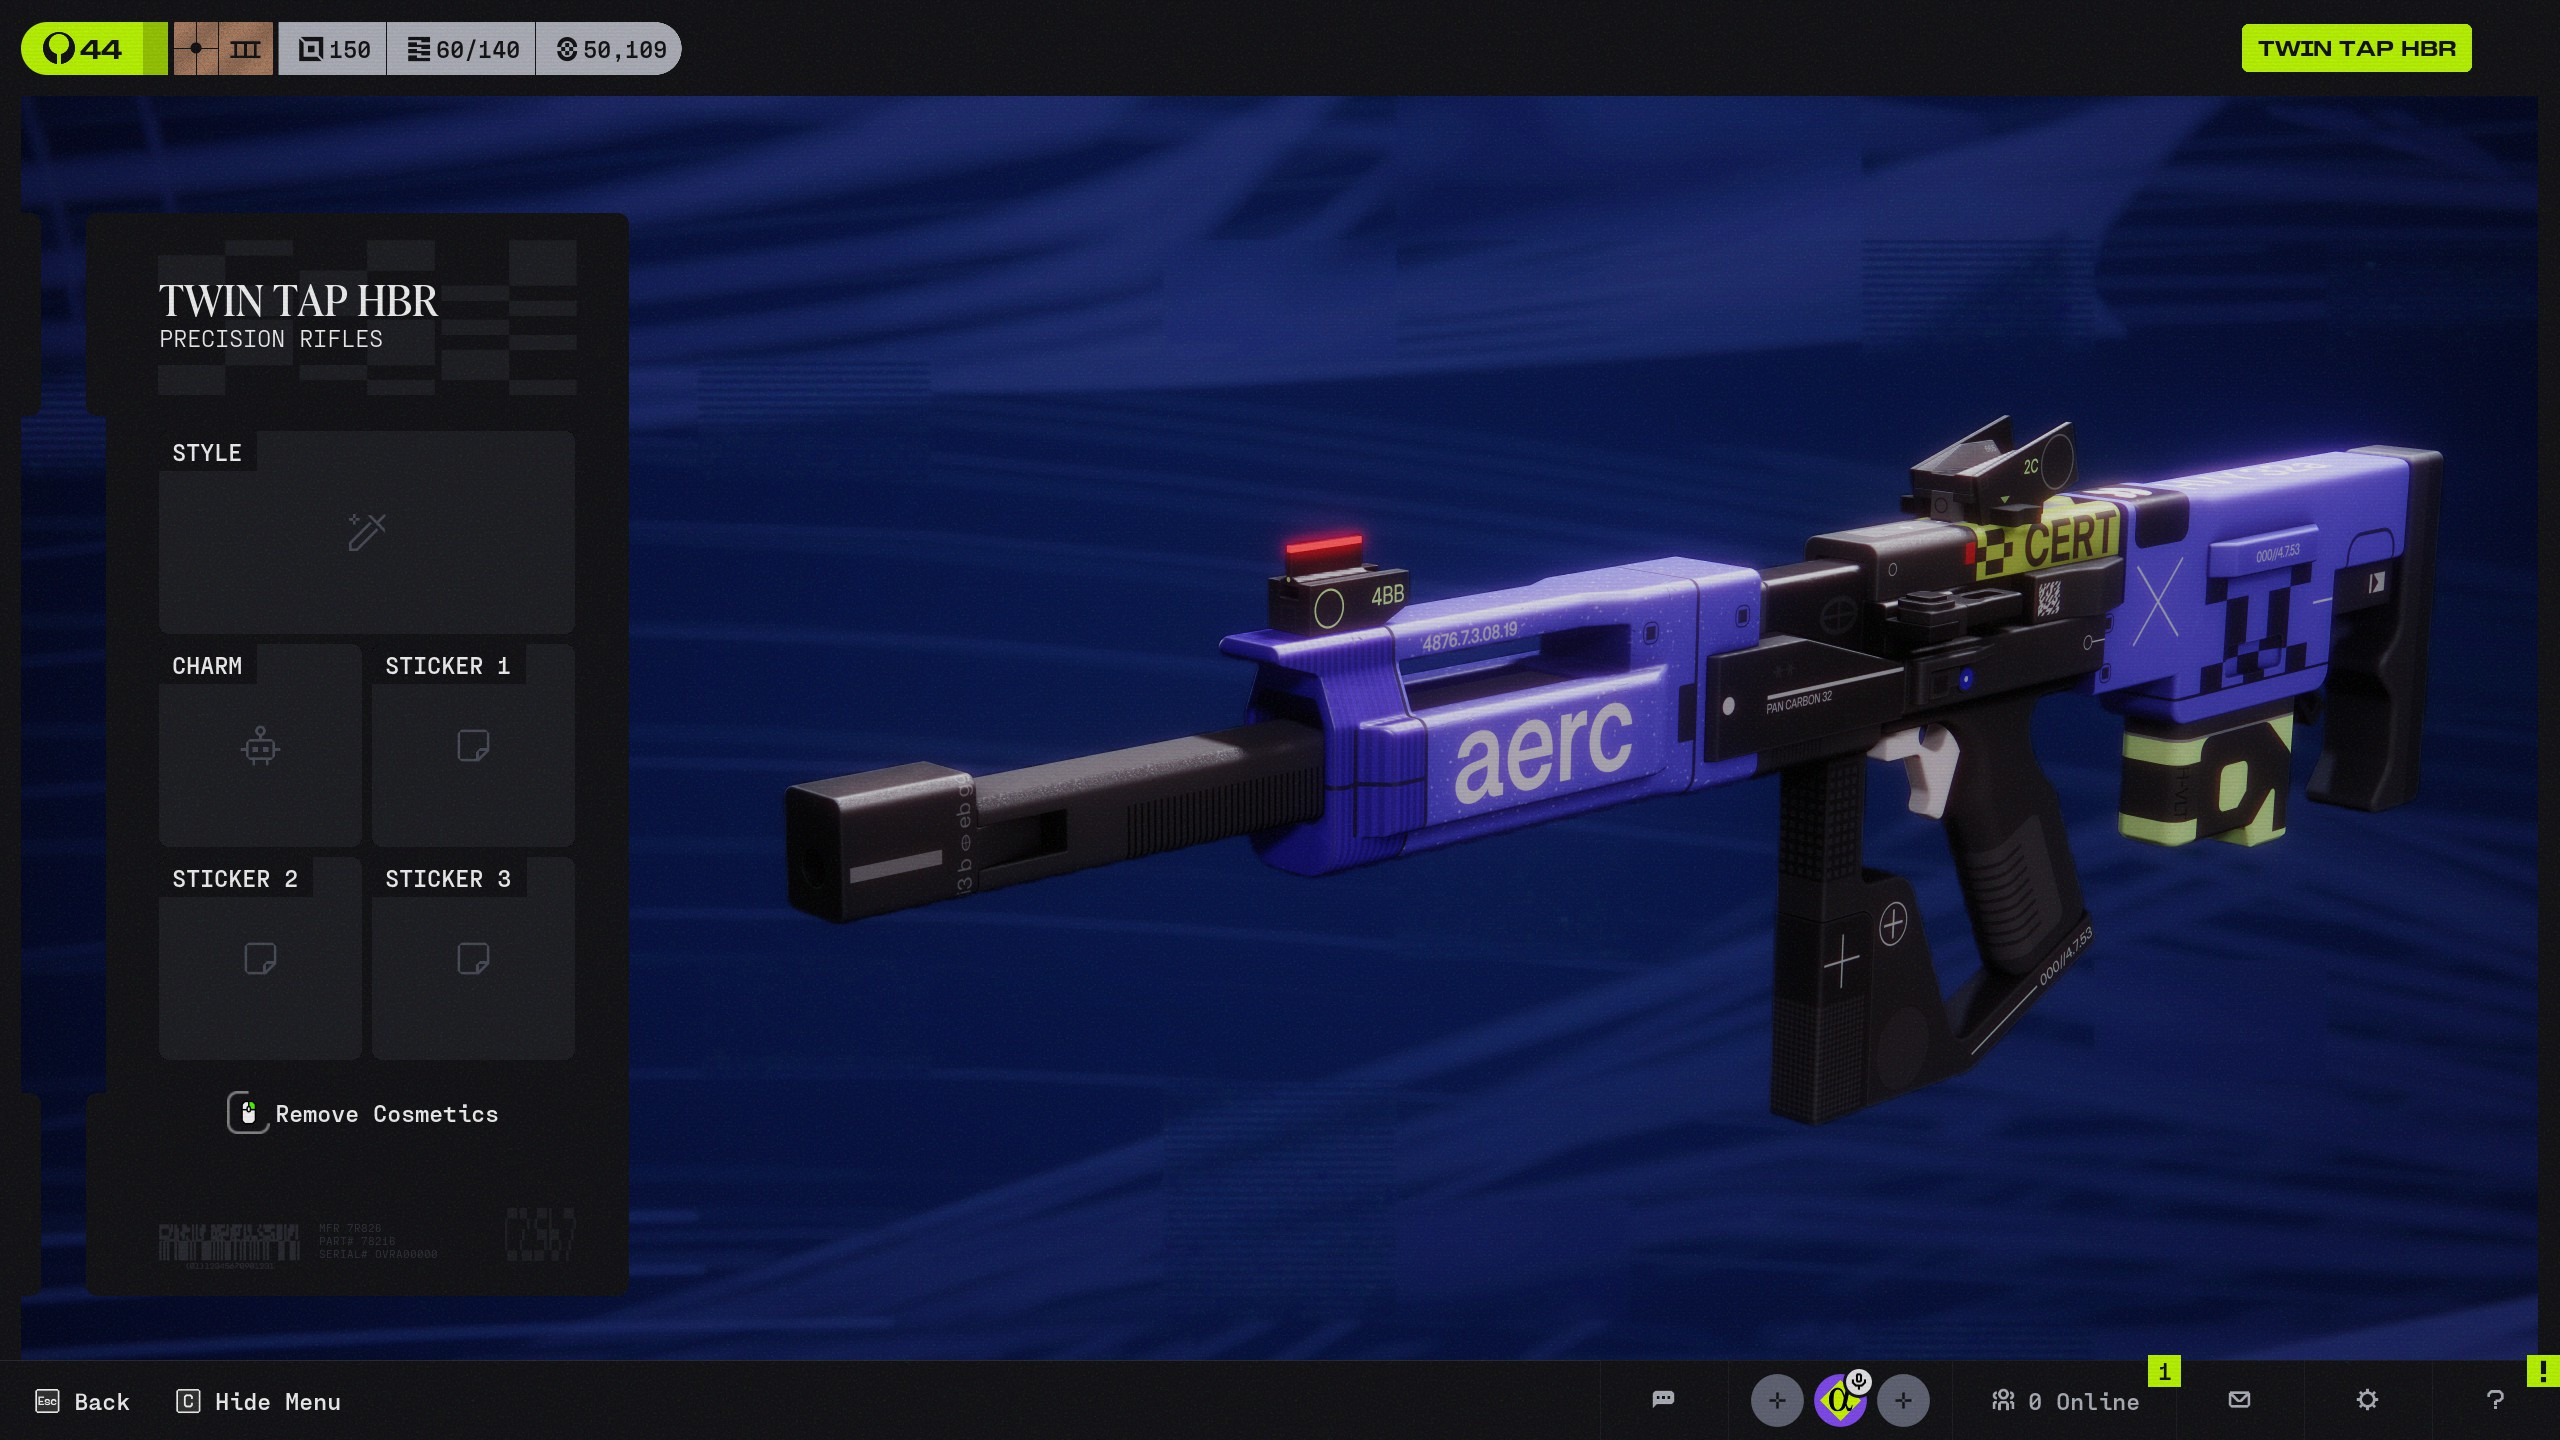Viewport: 2560px width, 1440px height.
Task: Click the TWIN TAP HBR title tag
Action: click(2355, 49)
